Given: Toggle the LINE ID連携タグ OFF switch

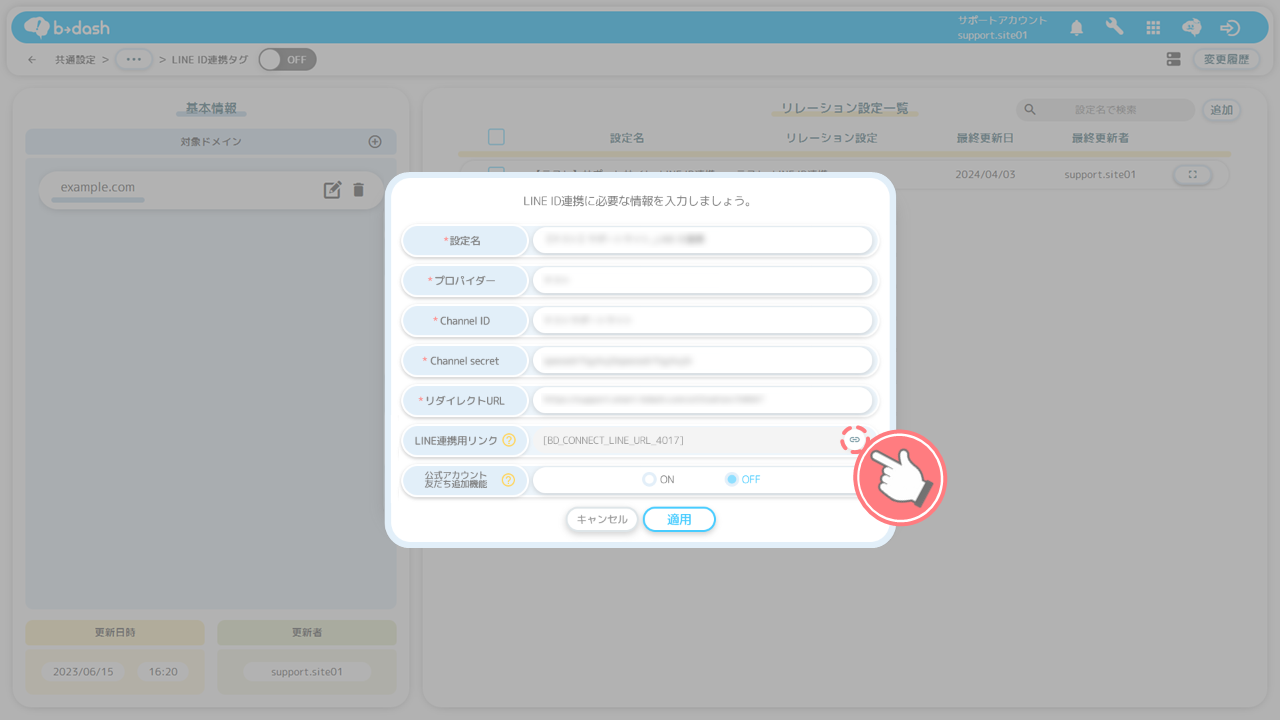Looking at the screenshot, I should 287,60.
